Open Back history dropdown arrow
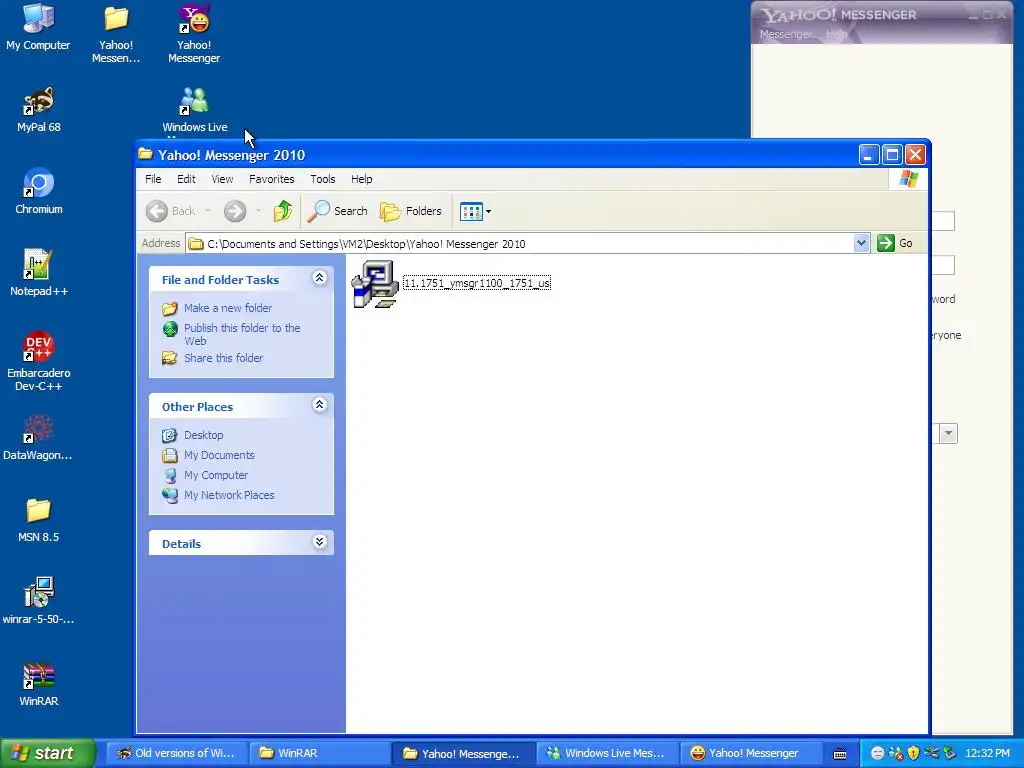1024x768 pixels. 208,211
